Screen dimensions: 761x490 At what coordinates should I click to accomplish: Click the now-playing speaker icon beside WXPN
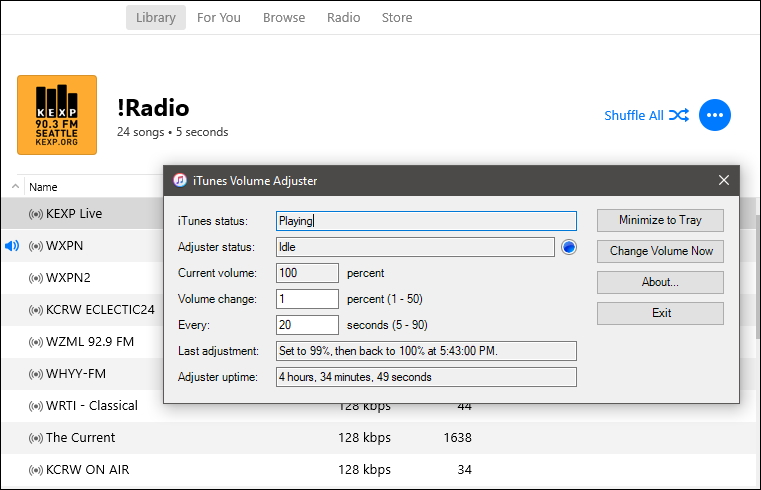tap(12, 246)
